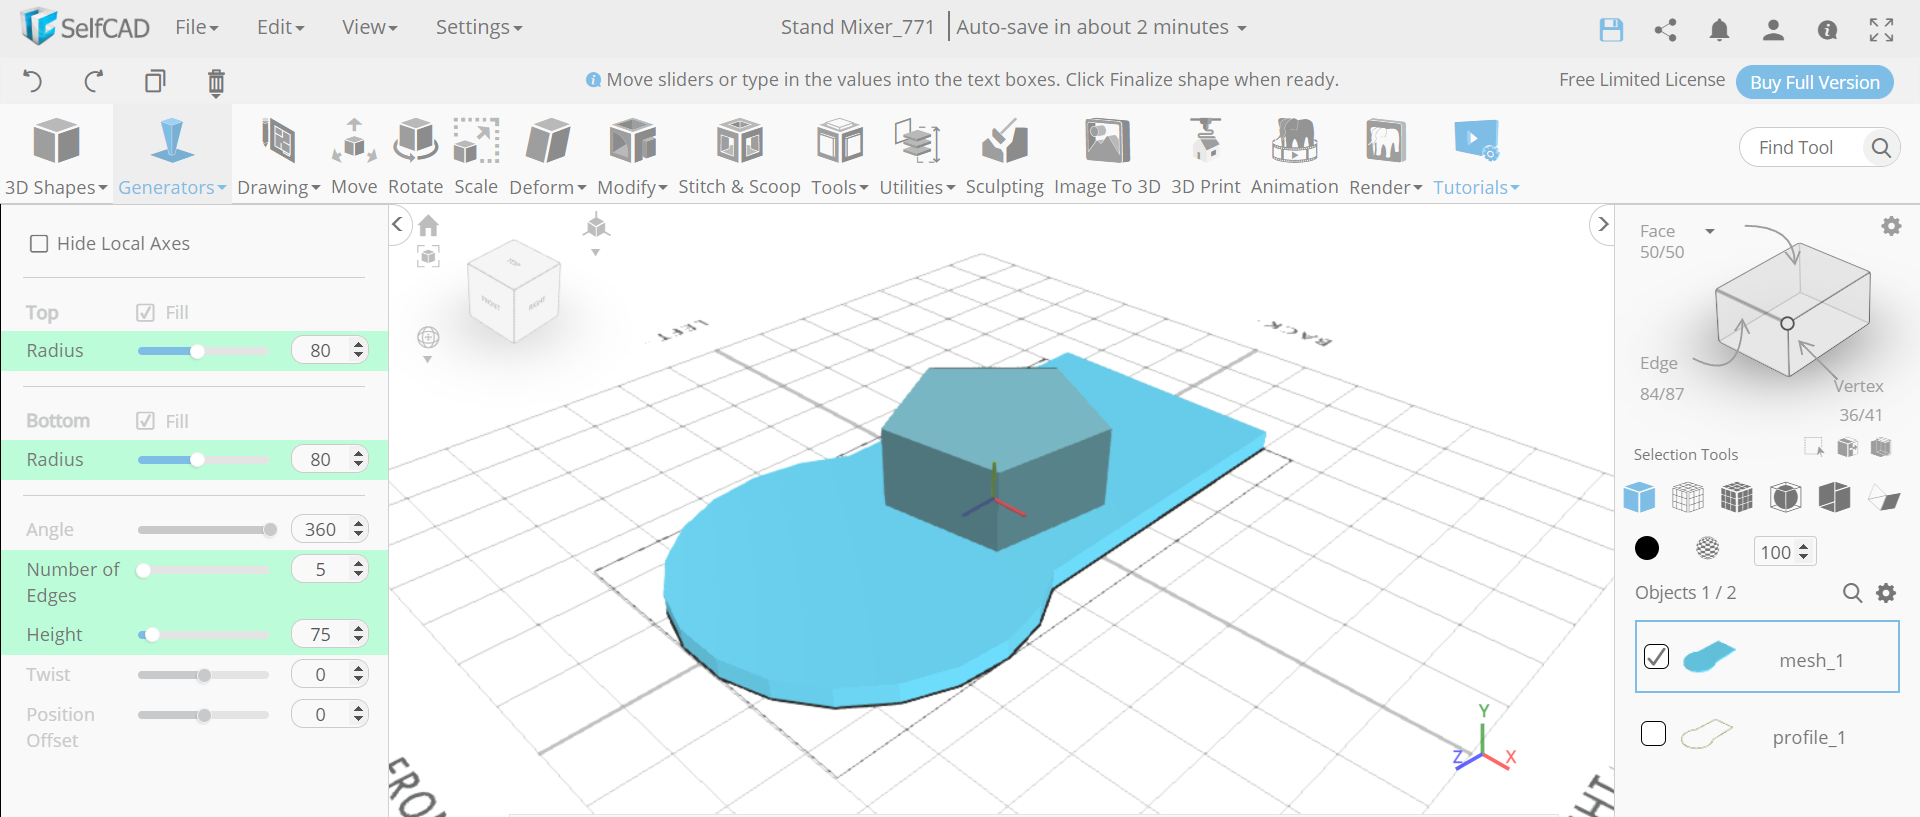
Task: Open the 3D Print tool
Action: [1205, 156]
